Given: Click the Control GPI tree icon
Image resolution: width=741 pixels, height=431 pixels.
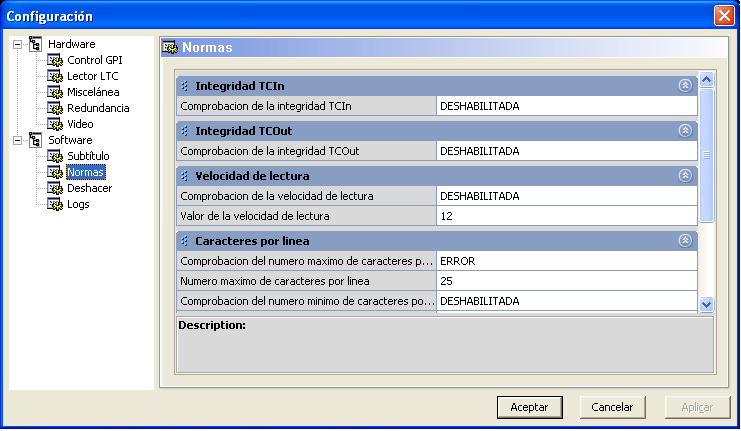Looking at the screenshot, I should [55, 60].
